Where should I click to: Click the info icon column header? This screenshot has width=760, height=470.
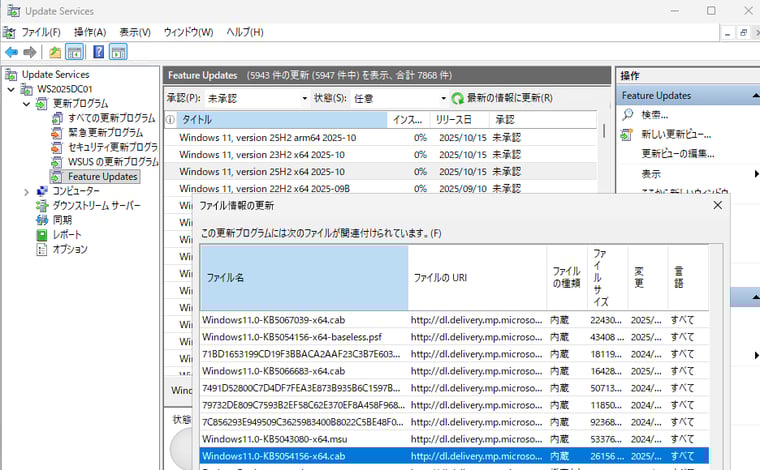point(170,120)
